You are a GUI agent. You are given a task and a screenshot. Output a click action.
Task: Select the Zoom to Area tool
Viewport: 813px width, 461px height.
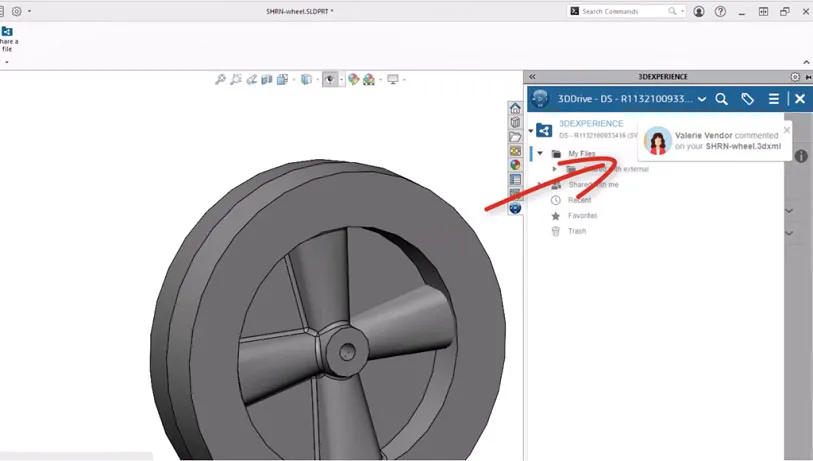point(236,79)
